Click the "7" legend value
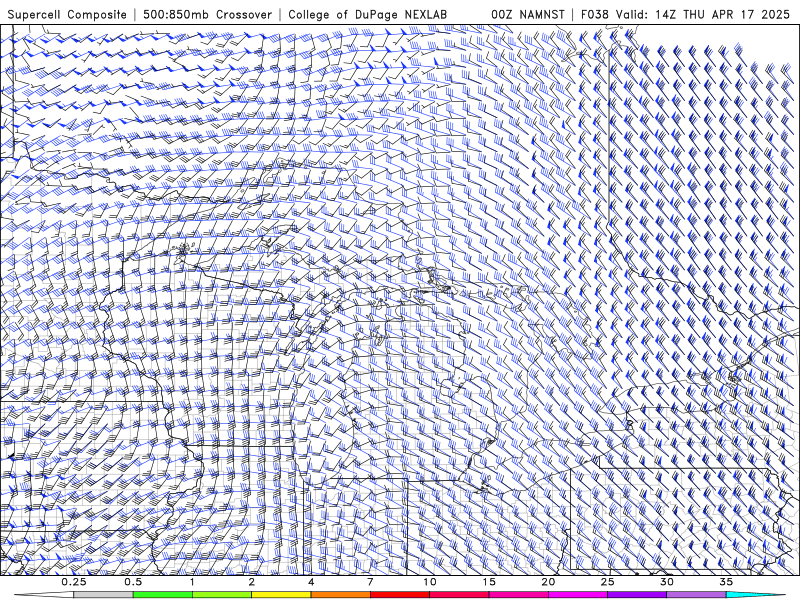Viewport: 800px width, 600px height. pos(370,582)
